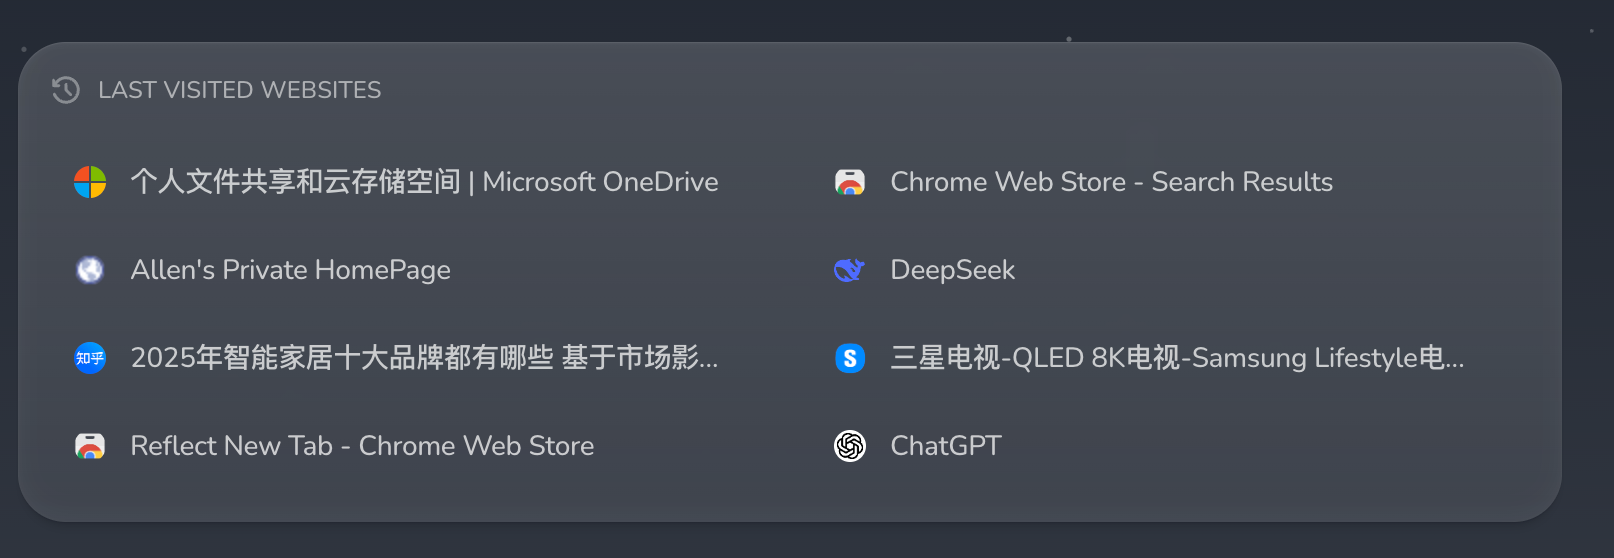
Task: Visit Allen's Private HomePage
Action: (x=290, y=270)
